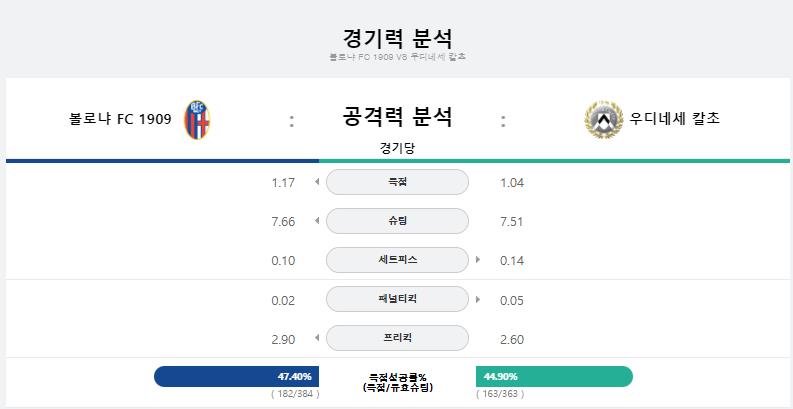Select the 슈팅 stat pill button
Viewport: 793px width, 409px height.
click(398, 221)
